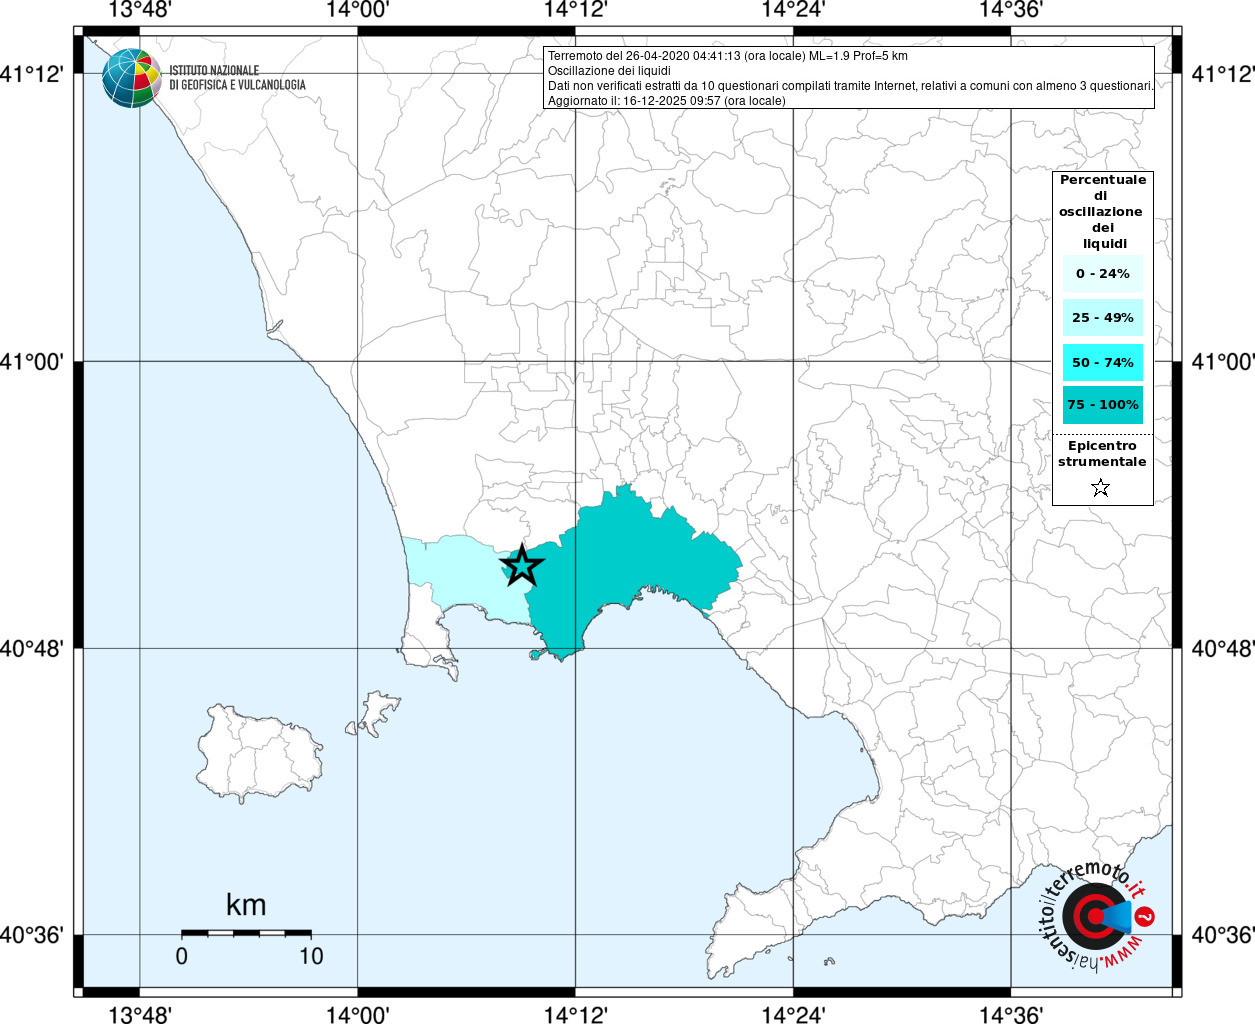This screenshot has width=1255, height=1024.
Task: Click the 'Dati non verificati estratti' line
Action: tap(850, 86)
